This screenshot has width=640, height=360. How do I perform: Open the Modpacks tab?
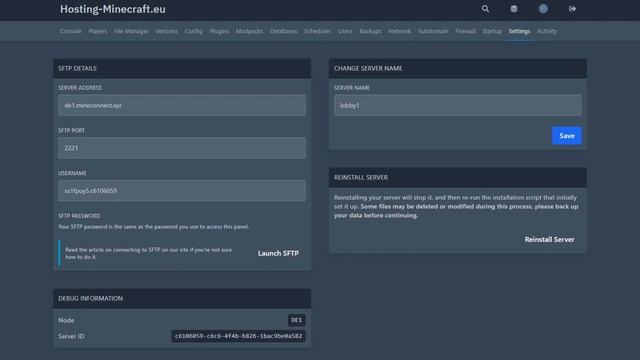[x=249, y=31]
